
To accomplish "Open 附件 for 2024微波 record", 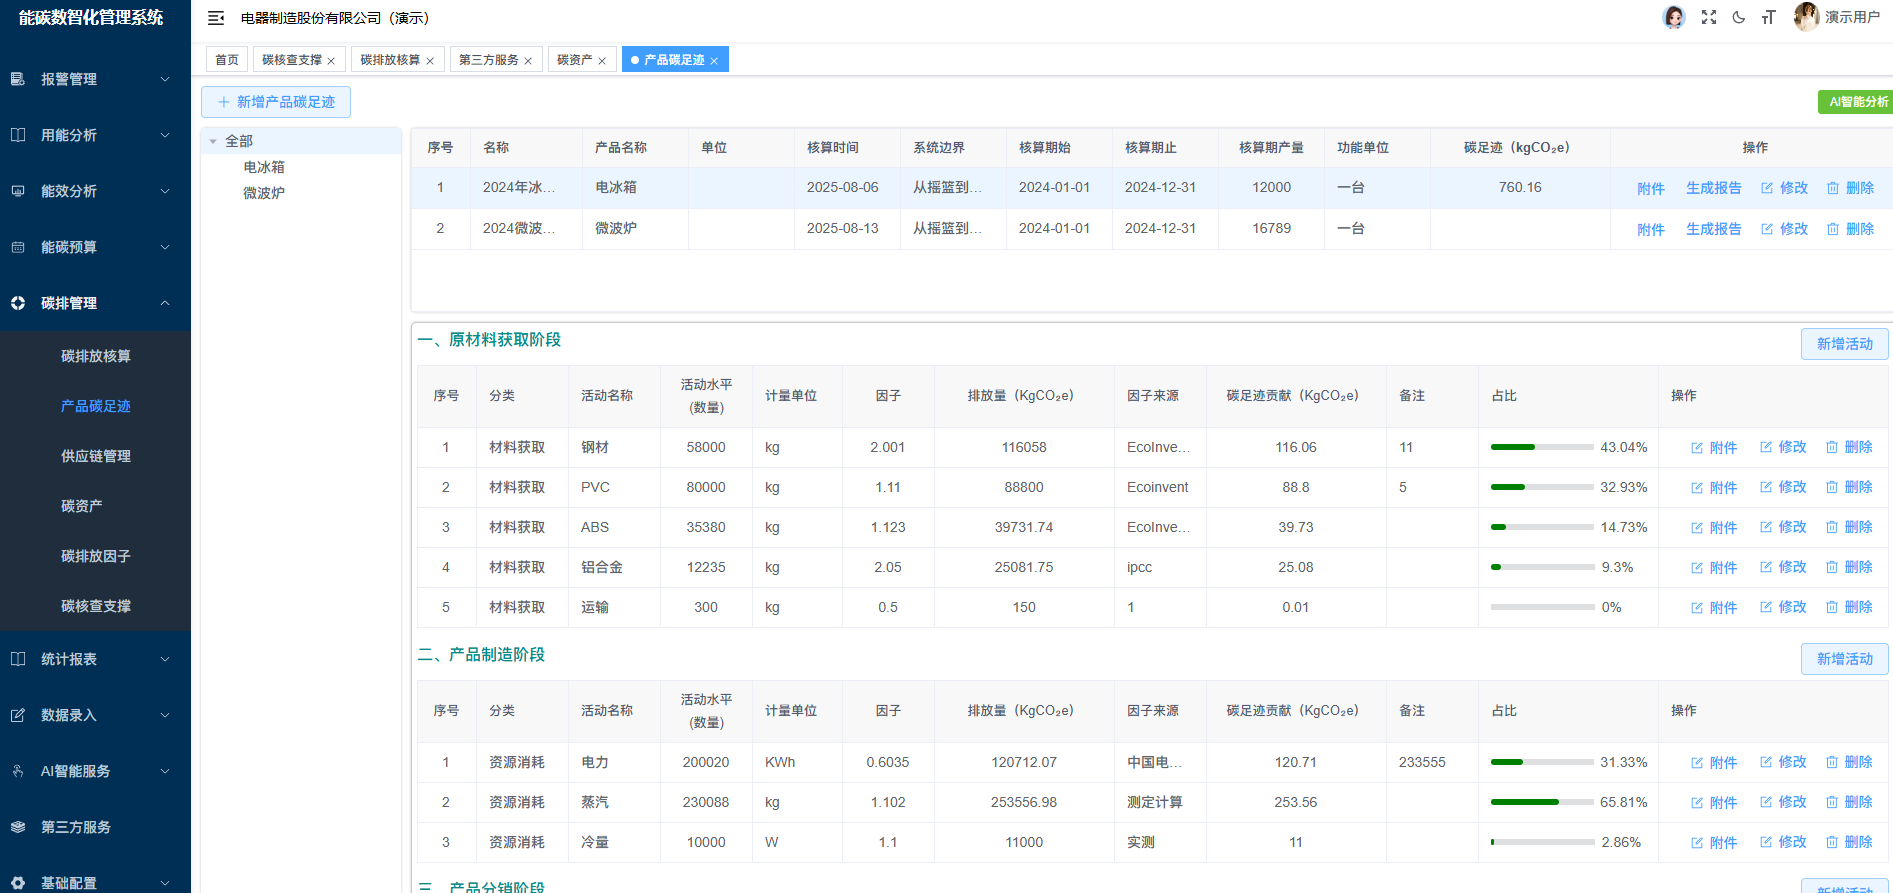I will (x=1651, y=229).
